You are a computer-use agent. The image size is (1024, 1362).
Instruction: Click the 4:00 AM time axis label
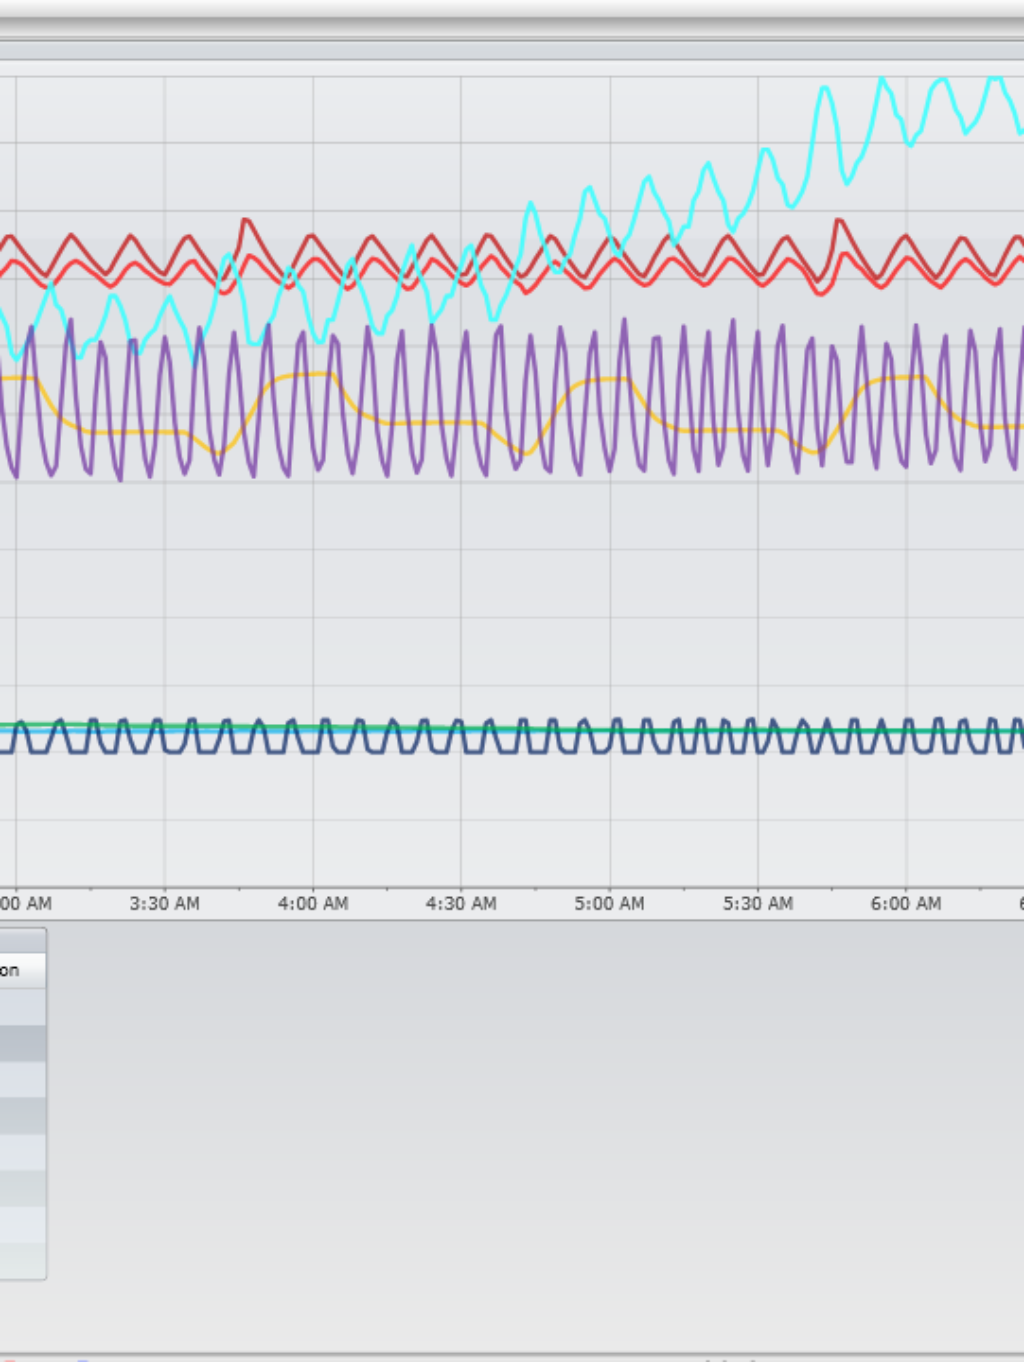coord(313,903)
